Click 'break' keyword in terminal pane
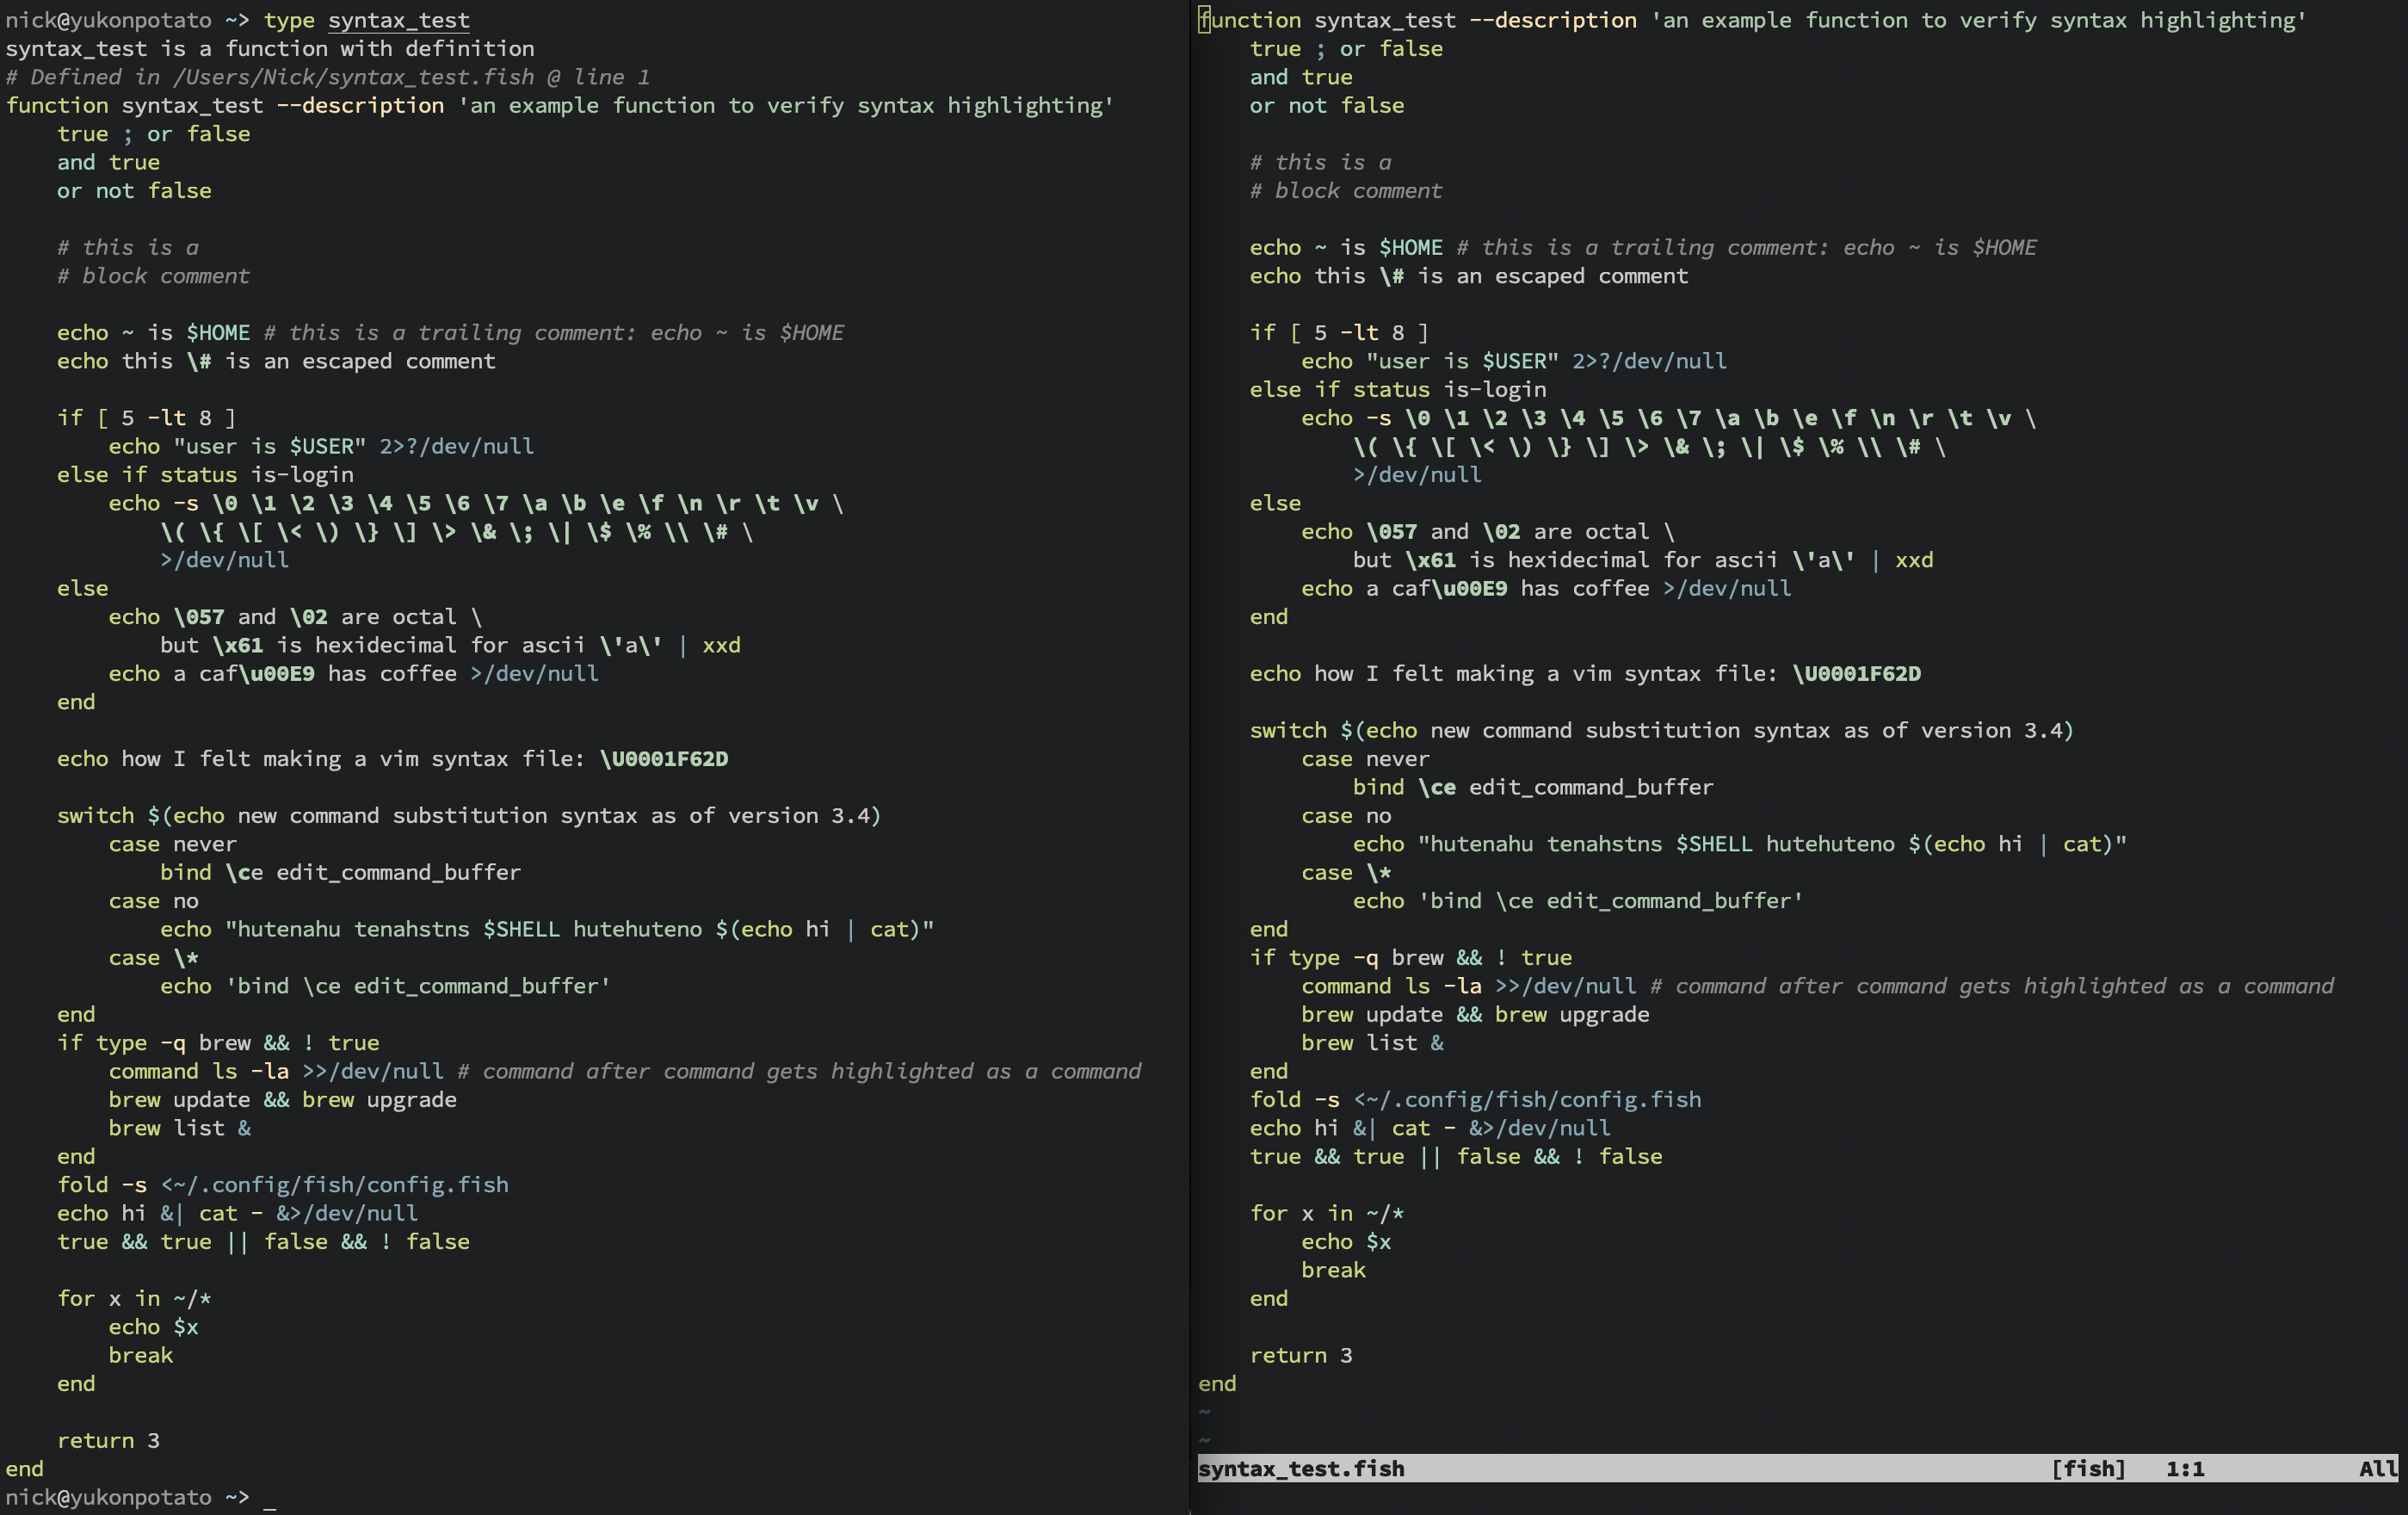Viewport: 2408px width, 1515px height. 141,1355
